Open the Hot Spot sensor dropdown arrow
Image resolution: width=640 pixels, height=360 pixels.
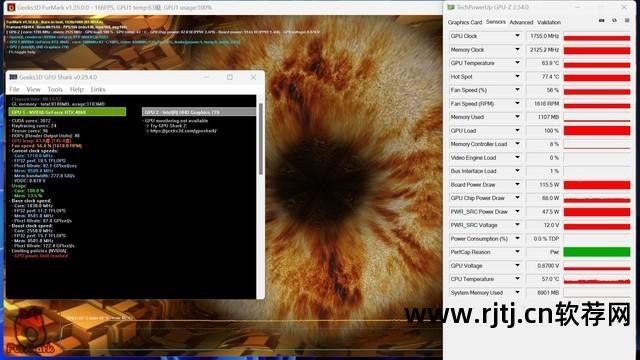pos(517,76)
